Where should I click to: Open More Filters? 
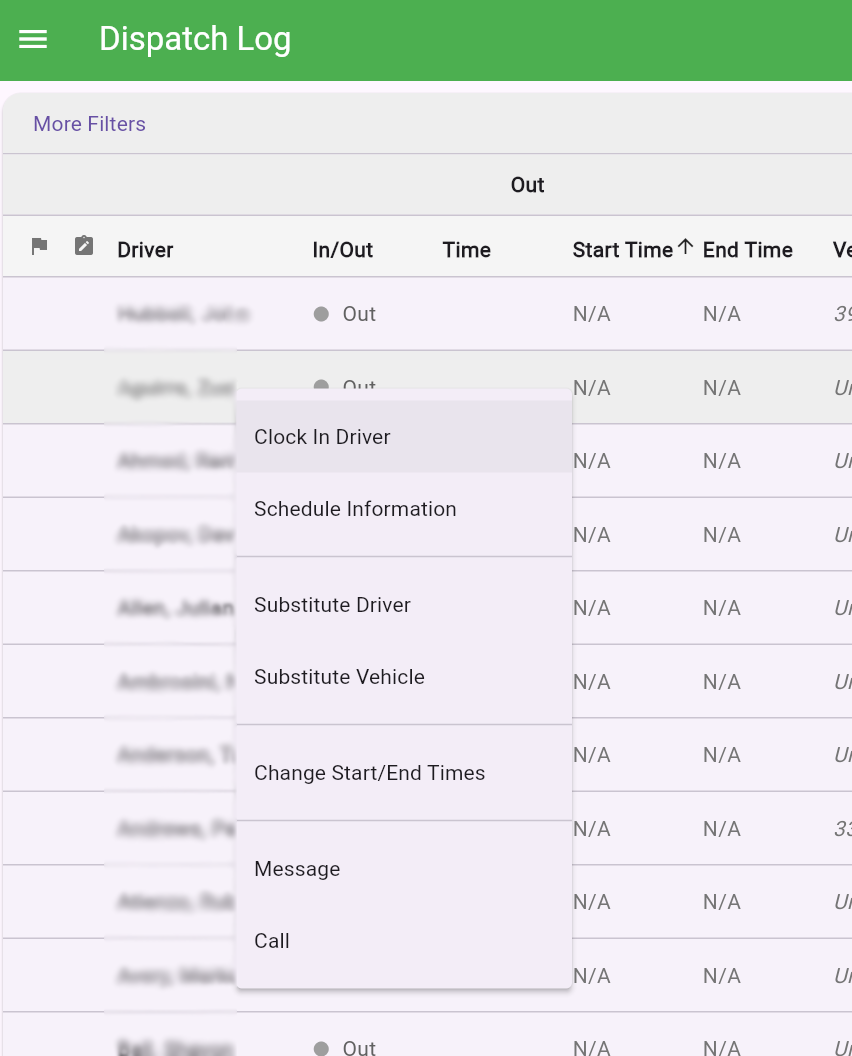[x=89, y=124]
